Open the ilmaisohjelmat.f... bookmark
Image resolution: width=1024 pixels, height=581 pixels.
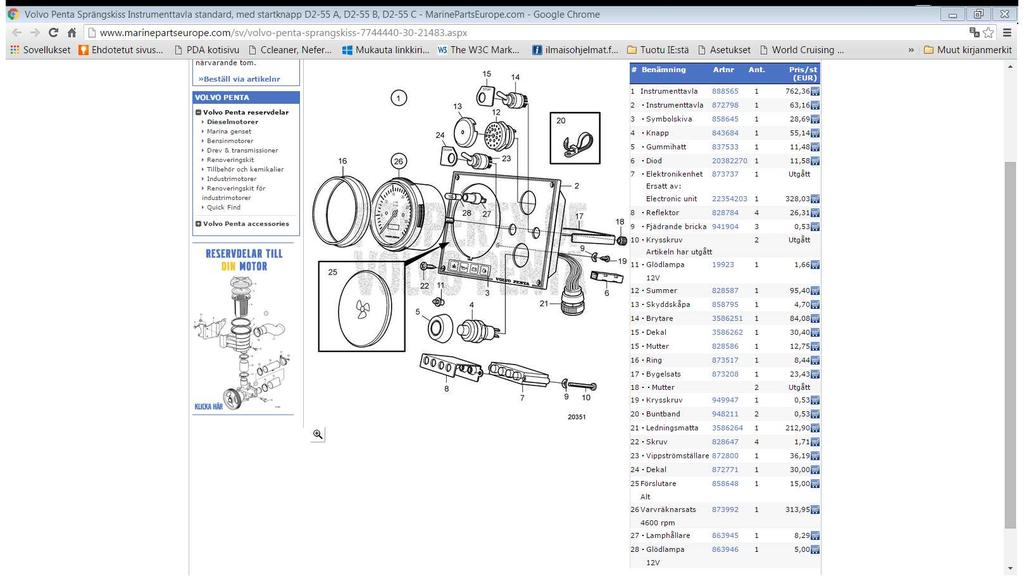[575, 50]
